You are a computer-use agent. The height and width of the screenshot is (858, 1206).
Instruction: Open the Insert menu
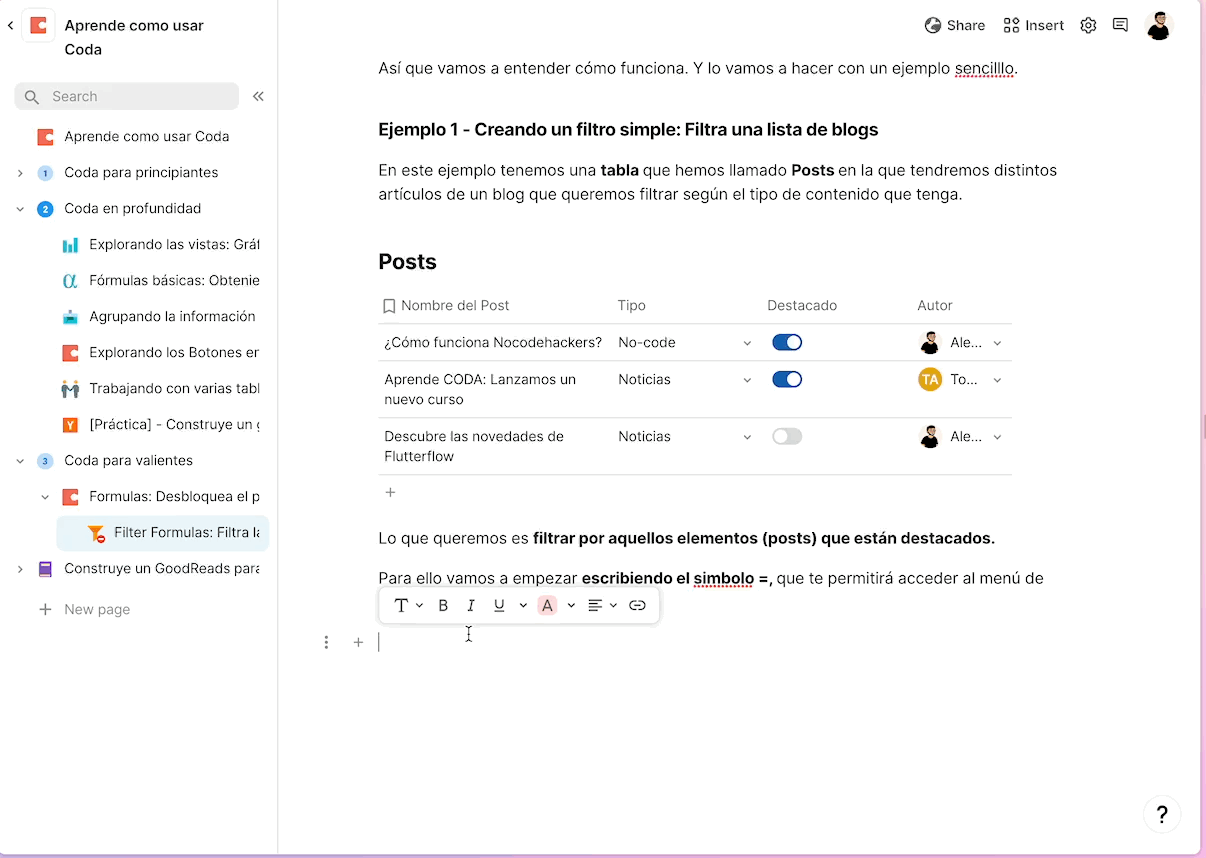(x=1034, y=25)
